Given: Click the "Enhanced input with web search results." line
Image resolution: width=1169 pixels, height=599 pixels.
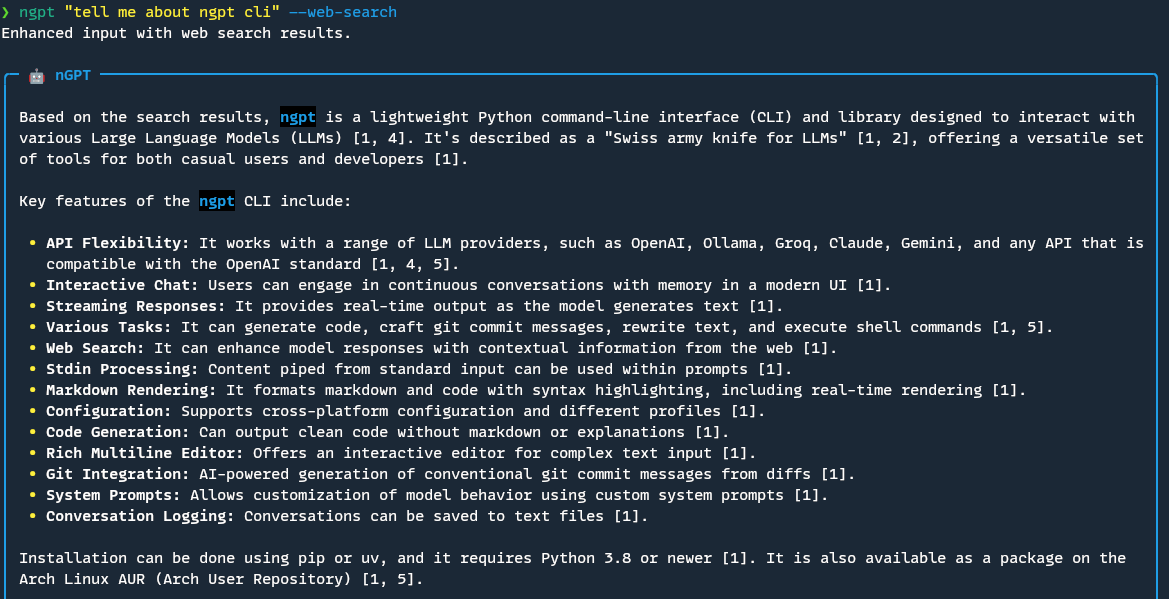Looking at the screenshot, I should [x=176, y=34].
